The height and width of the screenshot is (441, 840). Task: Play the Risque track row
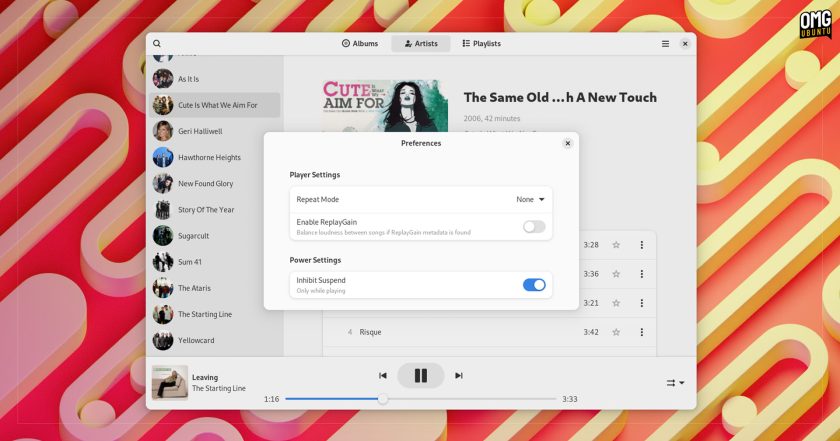489,332
